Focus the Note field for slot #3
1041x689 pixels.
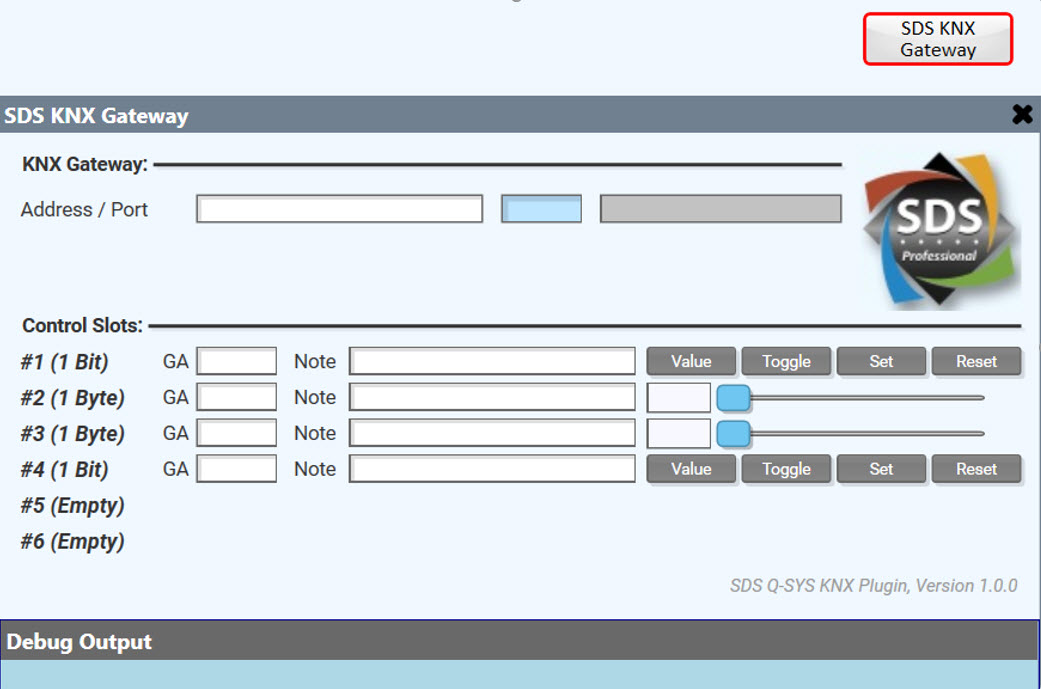tap(492, 433)
